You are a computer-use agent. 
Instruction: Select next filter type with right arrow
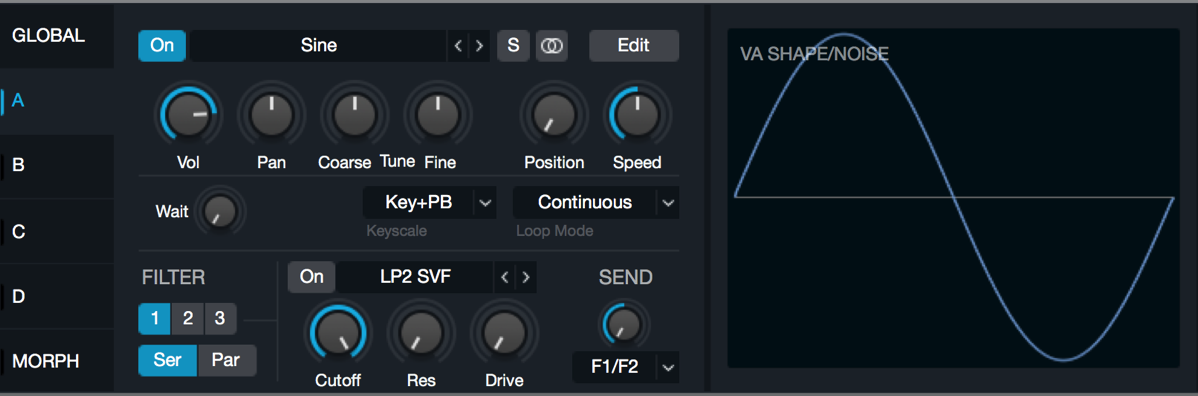point(526,277)
